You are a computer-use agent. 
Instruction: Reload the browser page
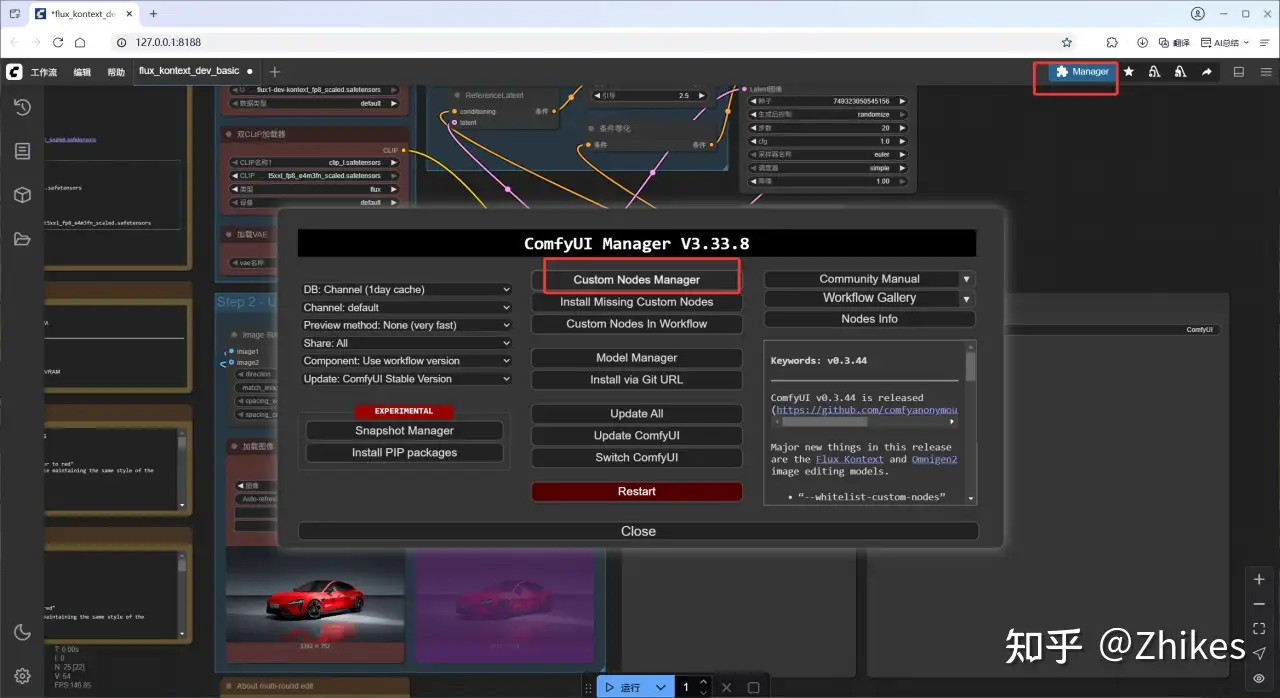point(58,42)
